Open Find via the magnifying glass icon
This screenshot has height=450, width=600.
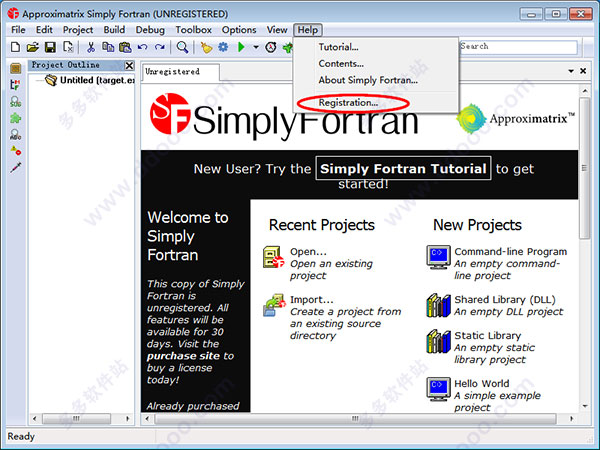182,47
